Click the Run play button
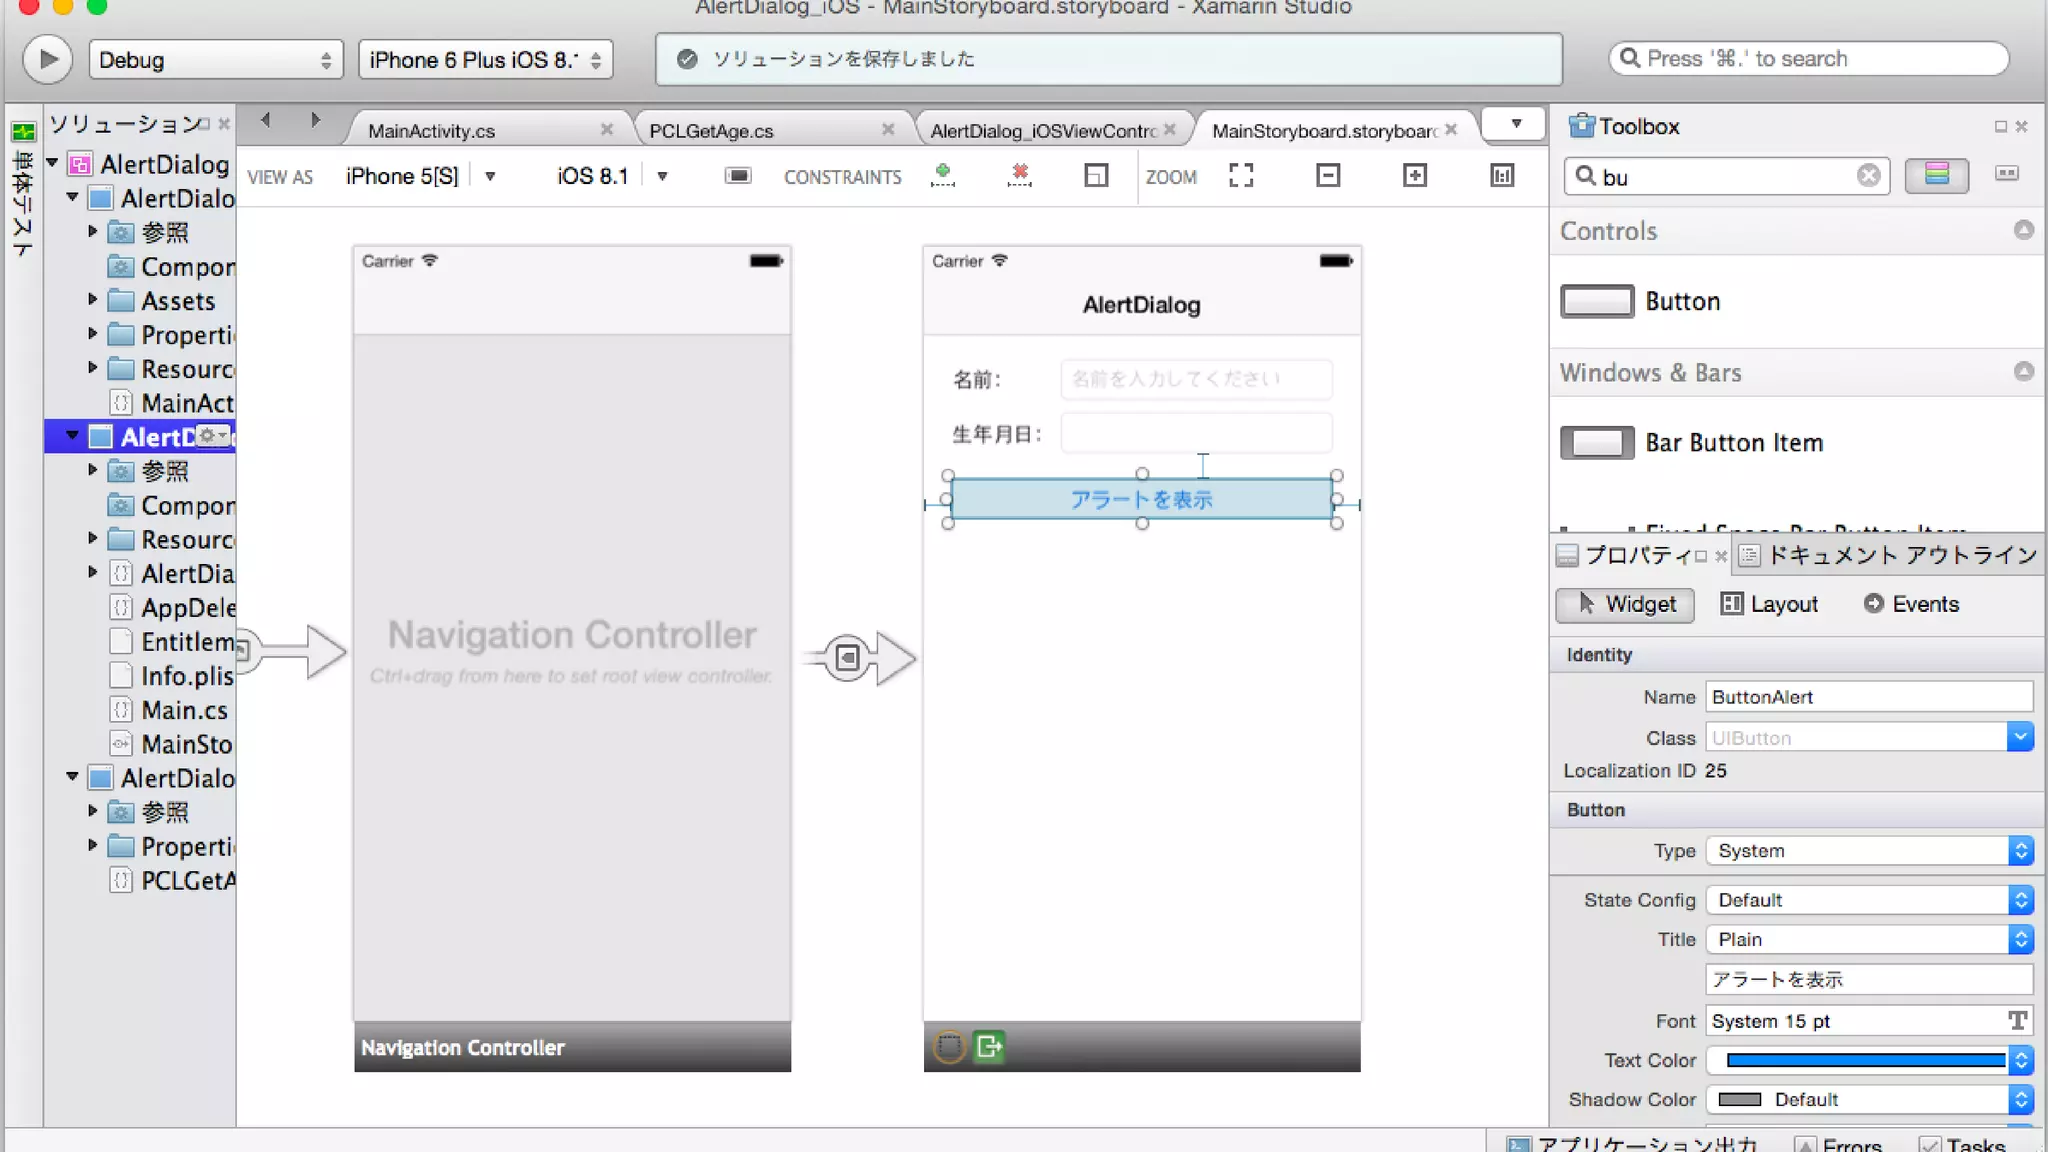Screen dimensions: 2048x1152 point(47,60)
